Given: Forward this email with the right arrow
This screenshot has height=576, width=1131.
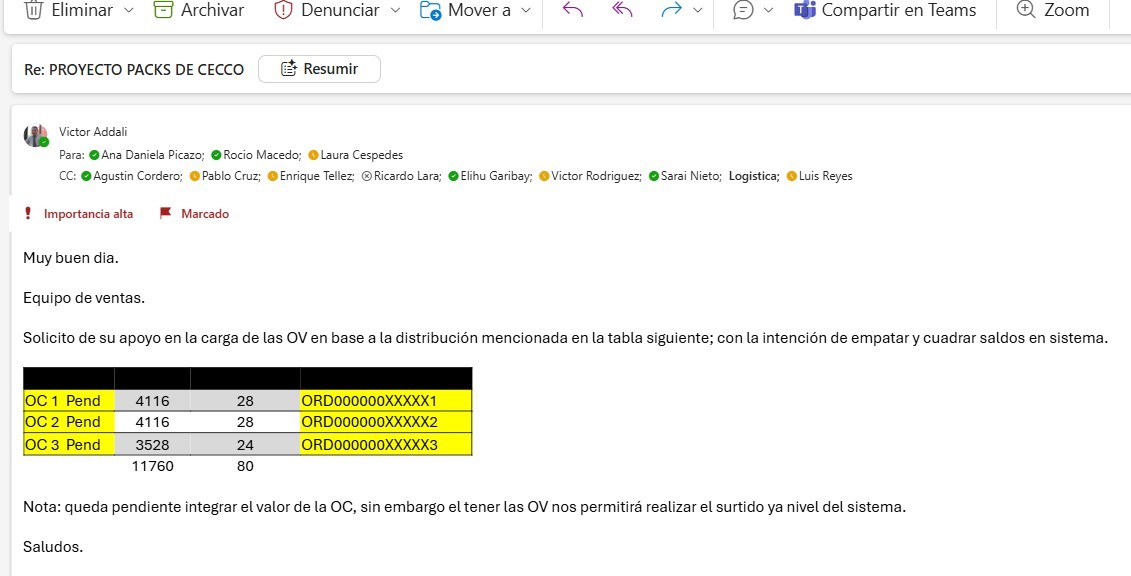Looking at the screenshot, I should [671, 10].
